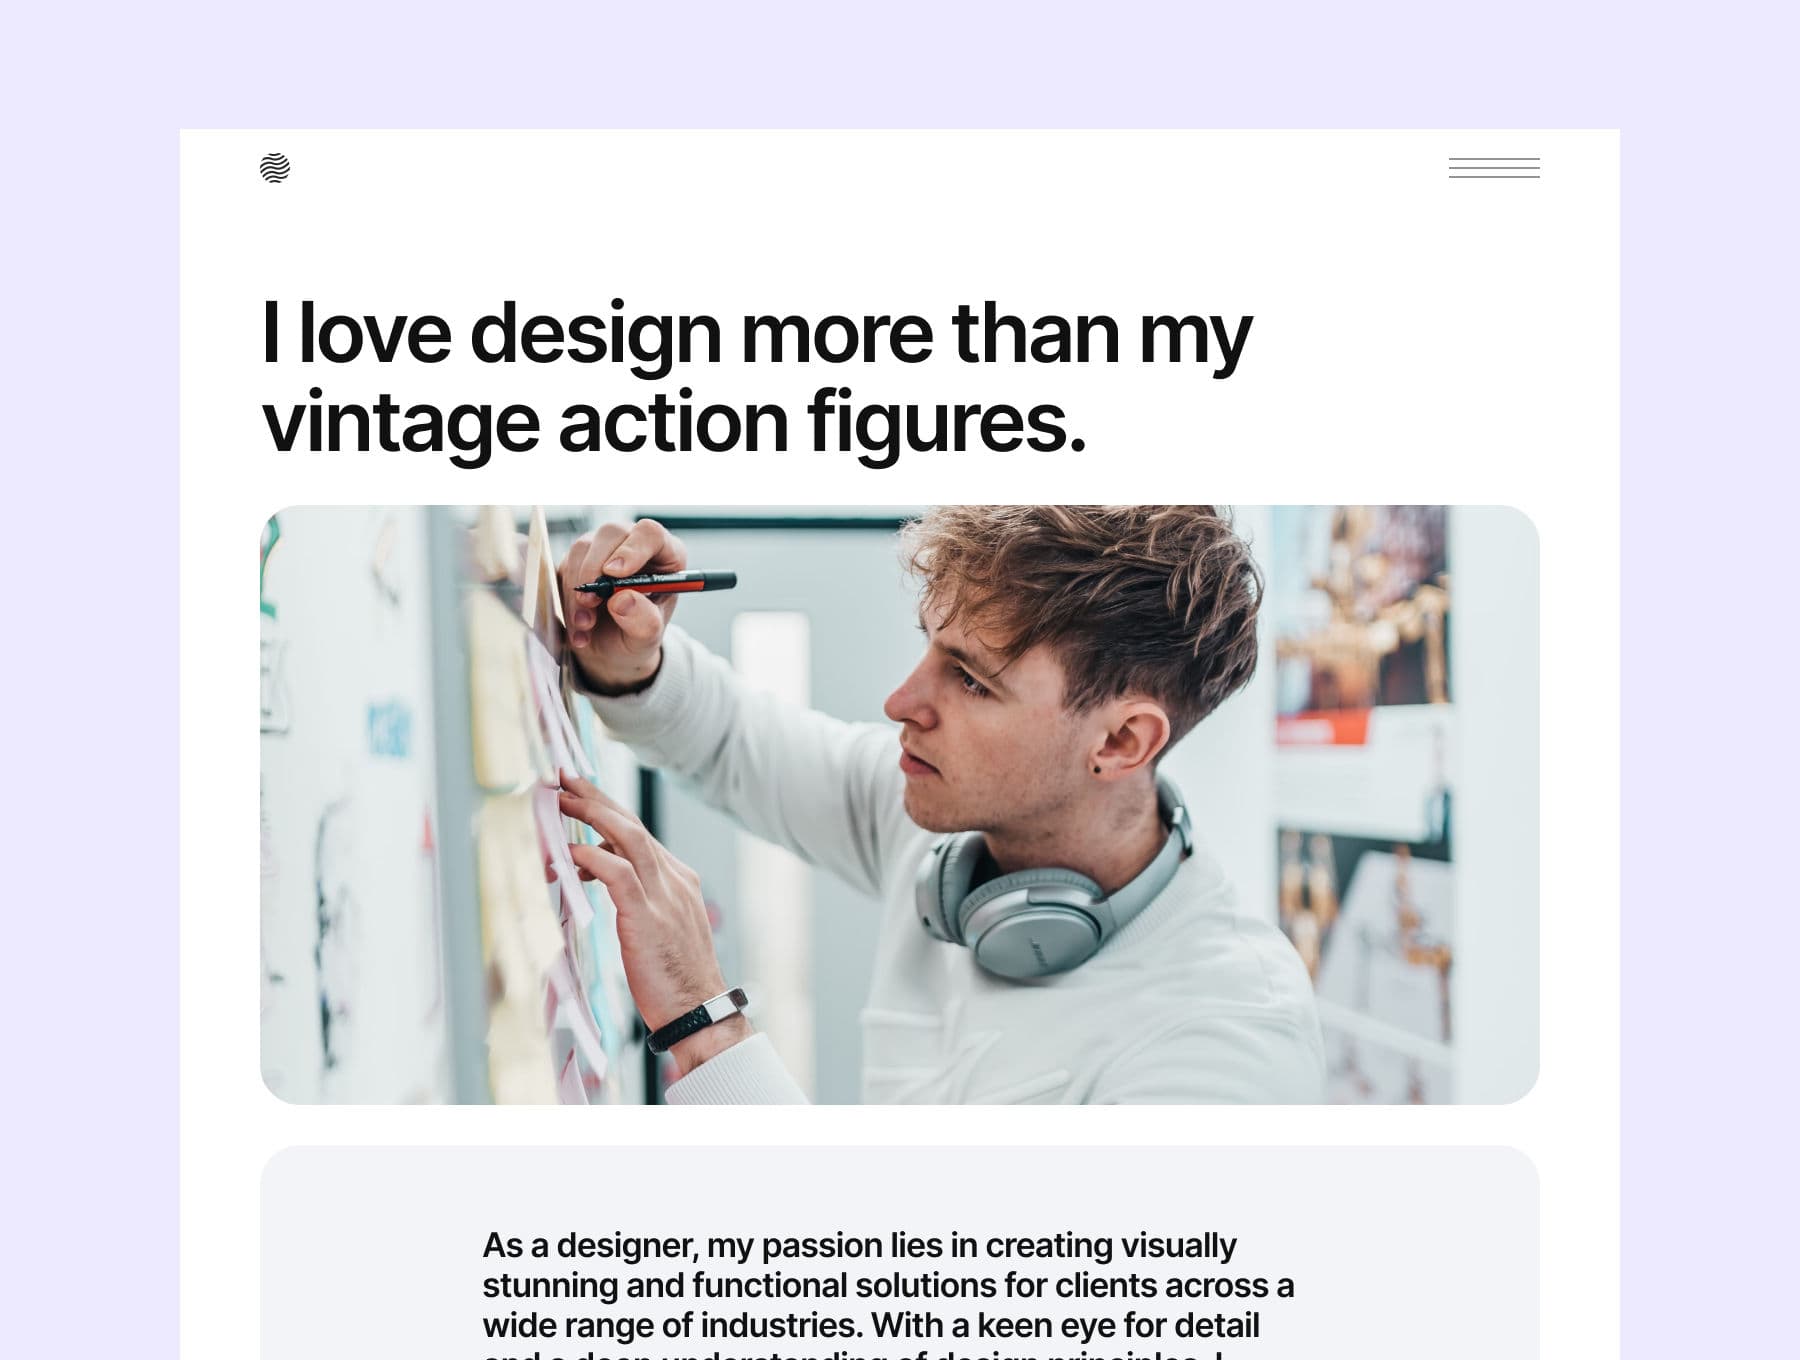Click the designer's ear with the earring
The width and height of the screenshot is (1800, 1360).
coord(1128,738)
